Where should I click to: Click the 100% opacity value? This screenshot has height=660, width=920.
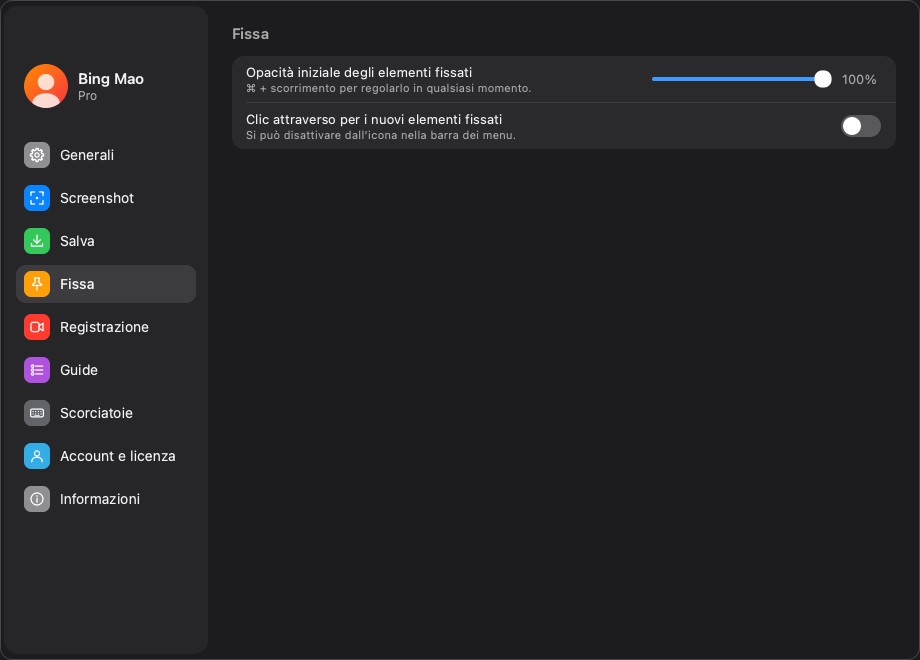pos(859,79)
